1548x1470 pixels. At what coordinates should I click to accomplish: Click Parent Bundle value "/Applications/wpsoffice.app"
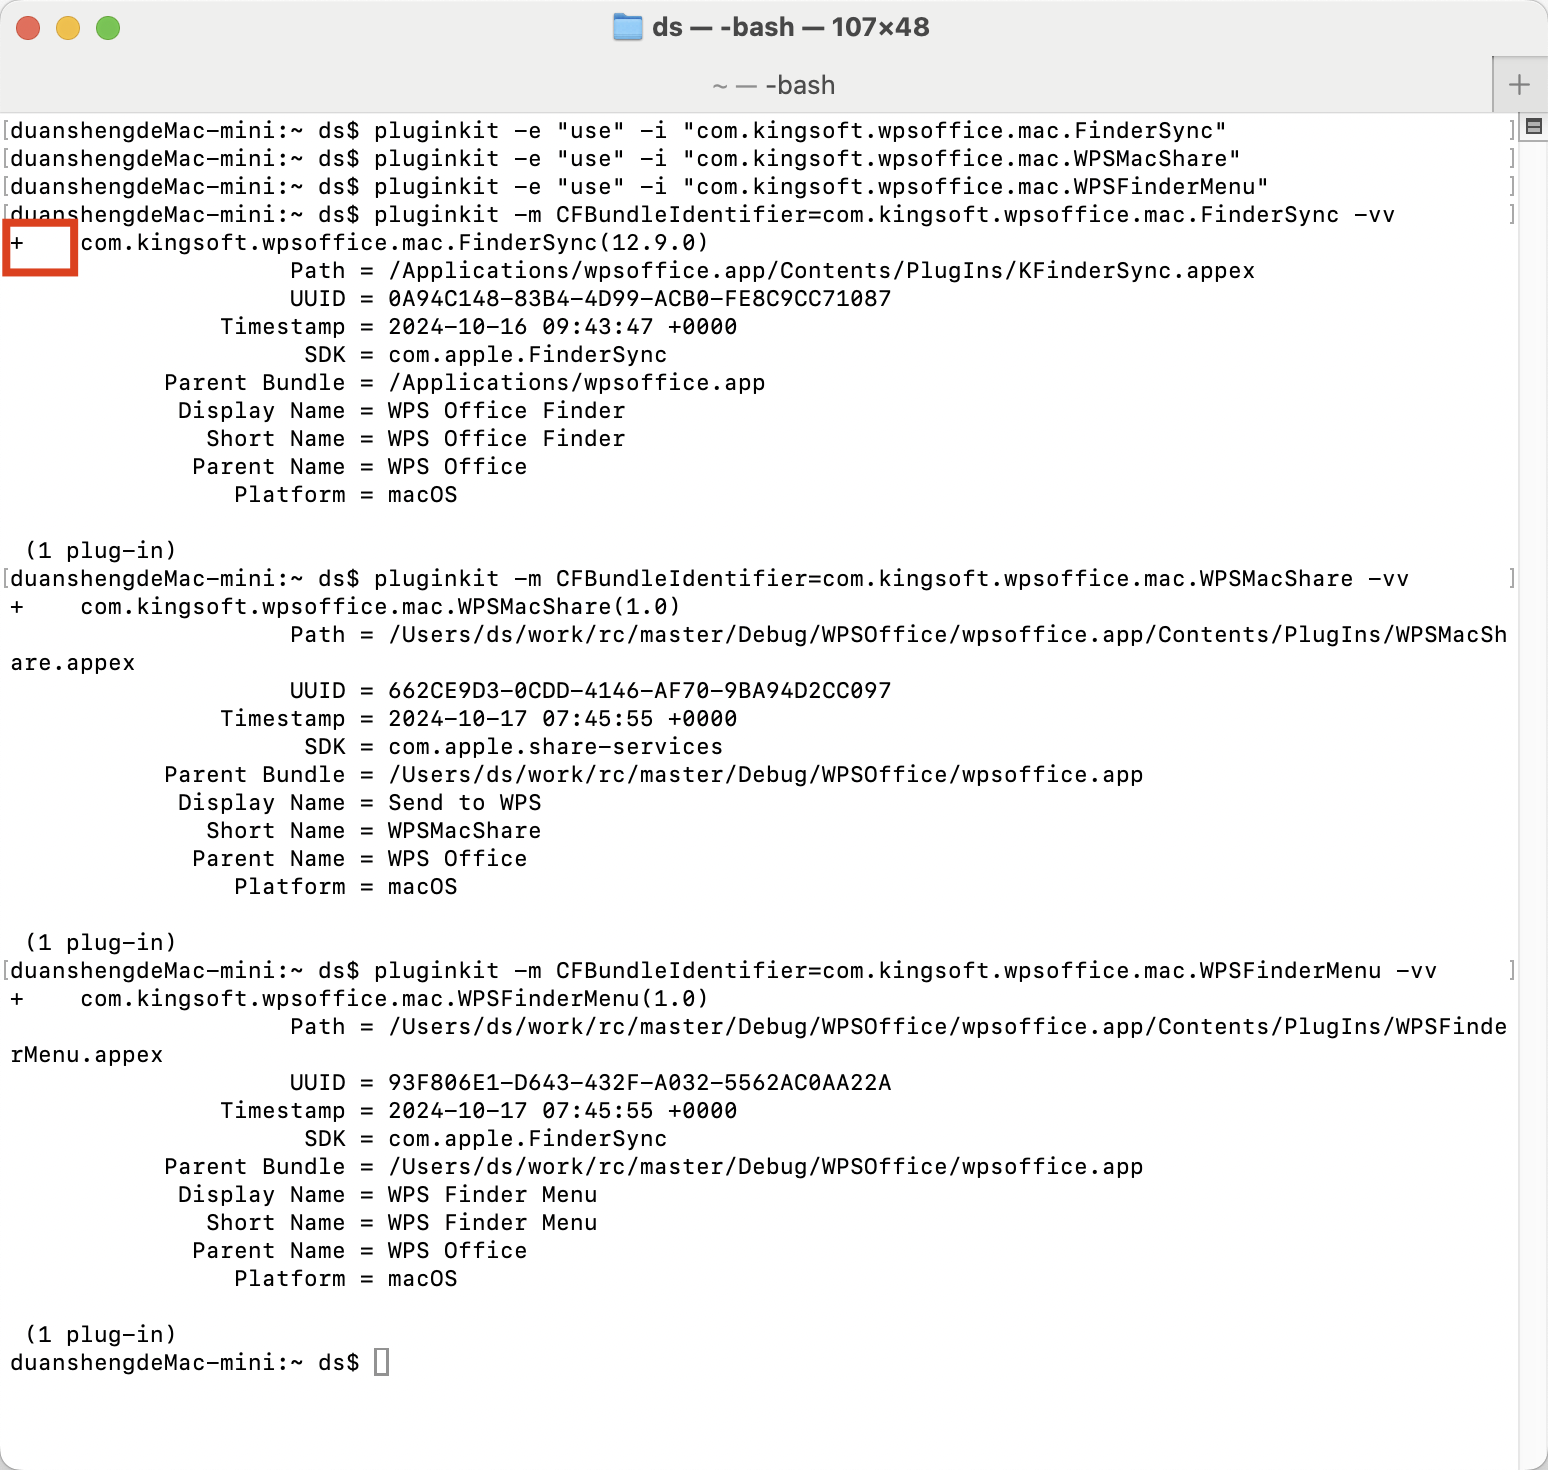[x=576, y=383]
